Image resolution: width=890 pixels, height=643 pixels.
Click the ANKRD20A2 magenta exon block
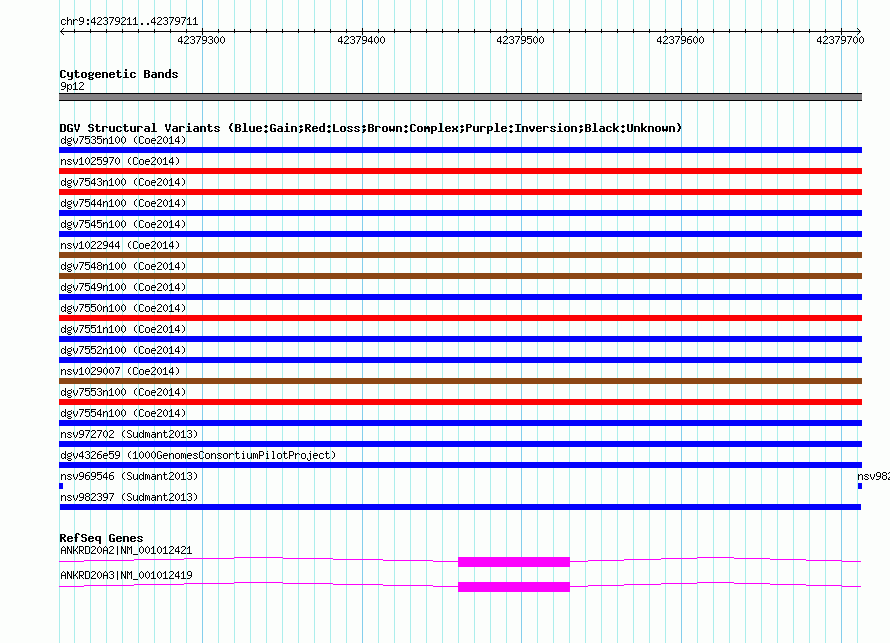[x=513, y=562]
